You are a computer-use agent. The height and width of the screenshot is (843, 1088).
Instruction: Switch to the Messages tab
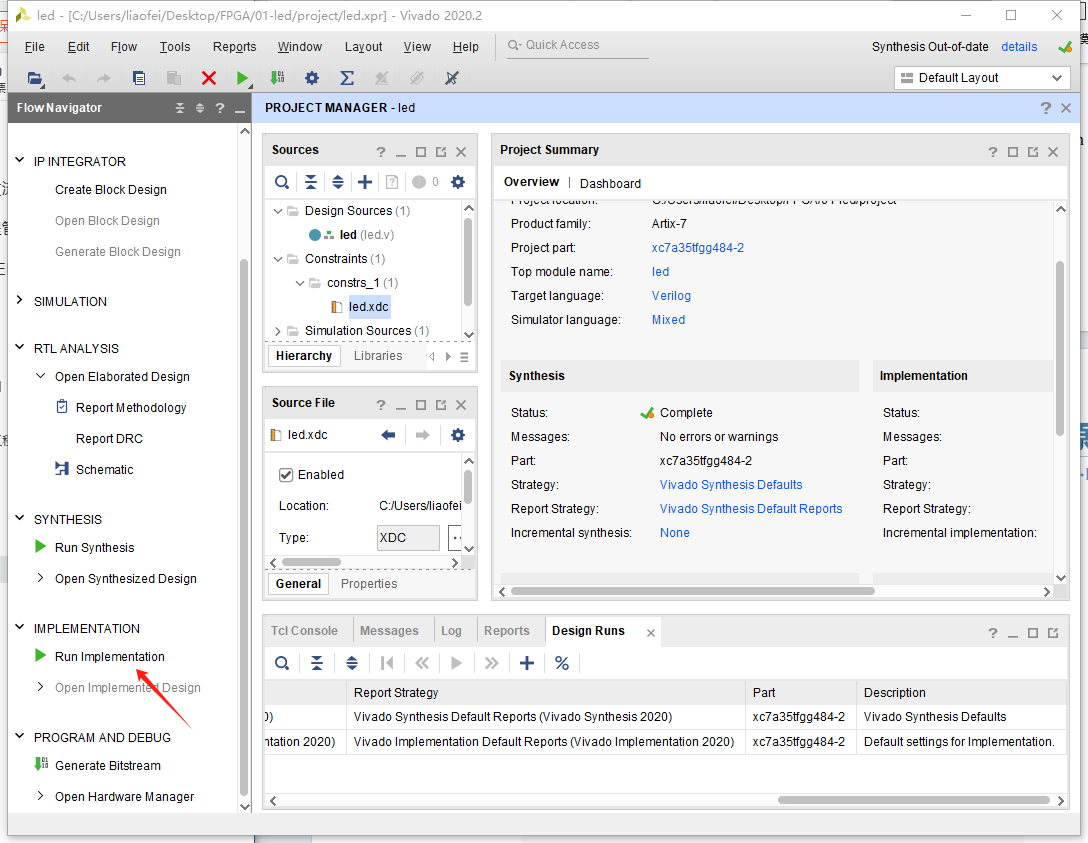(x=389, y=631)
